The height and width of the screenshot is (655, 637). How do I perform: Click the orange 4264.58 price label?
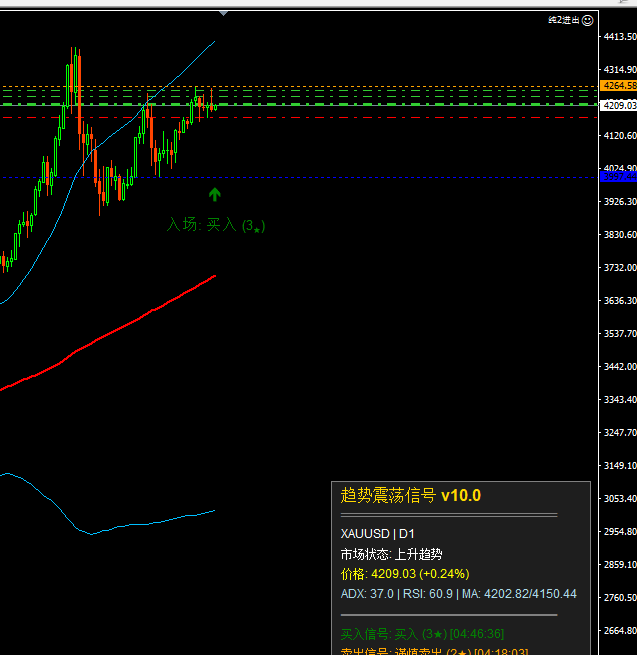(x=618, y=86)
